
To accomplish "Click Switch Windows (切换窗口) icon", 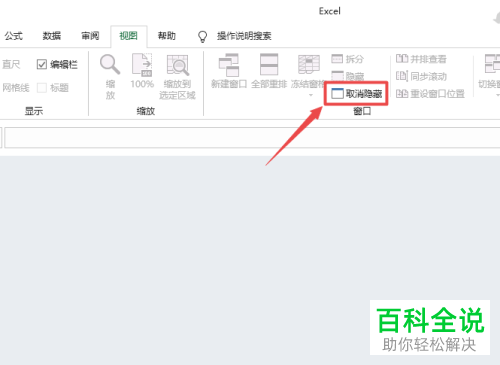I will pos(493,64).
